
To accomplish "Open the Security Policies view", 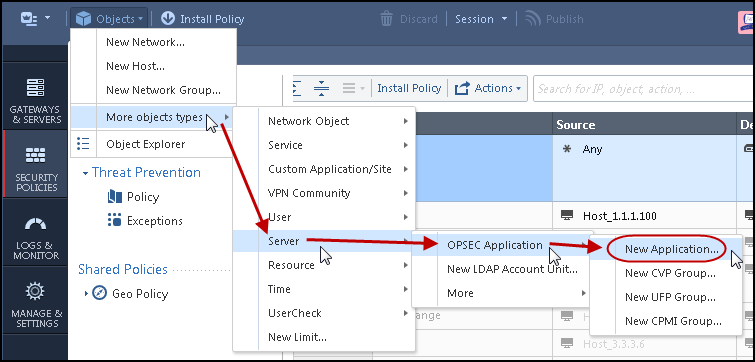I will tap(35, 168).
